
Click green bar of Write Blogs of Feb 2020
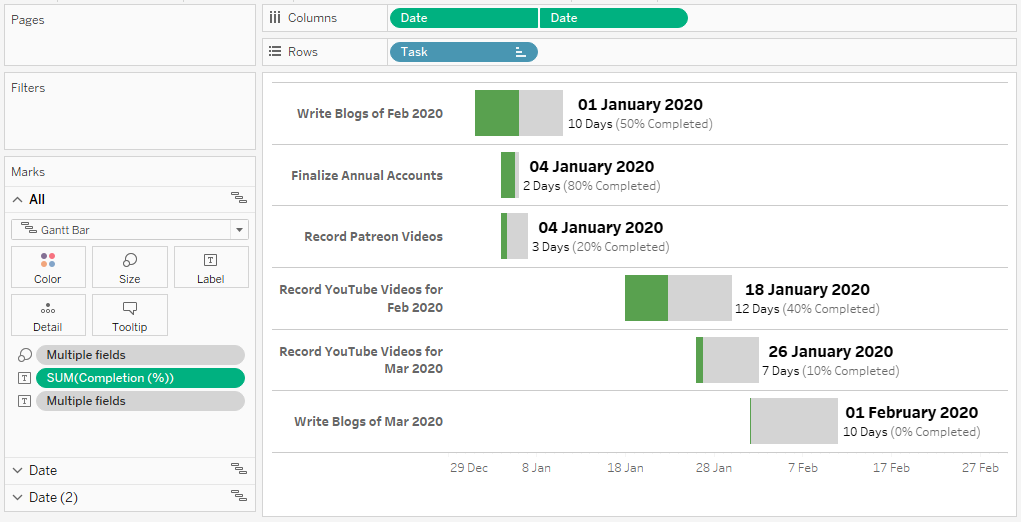pyautogui.click(x=497, y=113)
